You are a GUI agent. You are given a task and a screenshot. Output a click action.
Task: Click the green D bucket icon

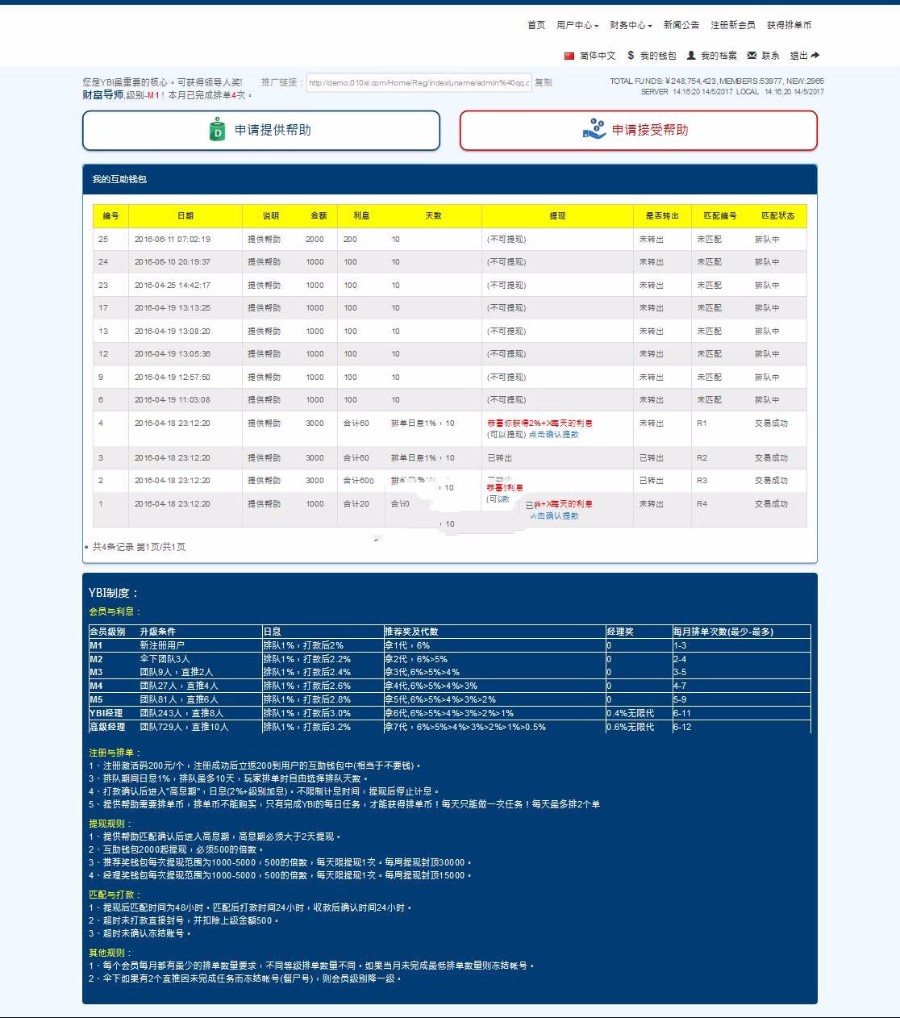click(x=218, y=130)
